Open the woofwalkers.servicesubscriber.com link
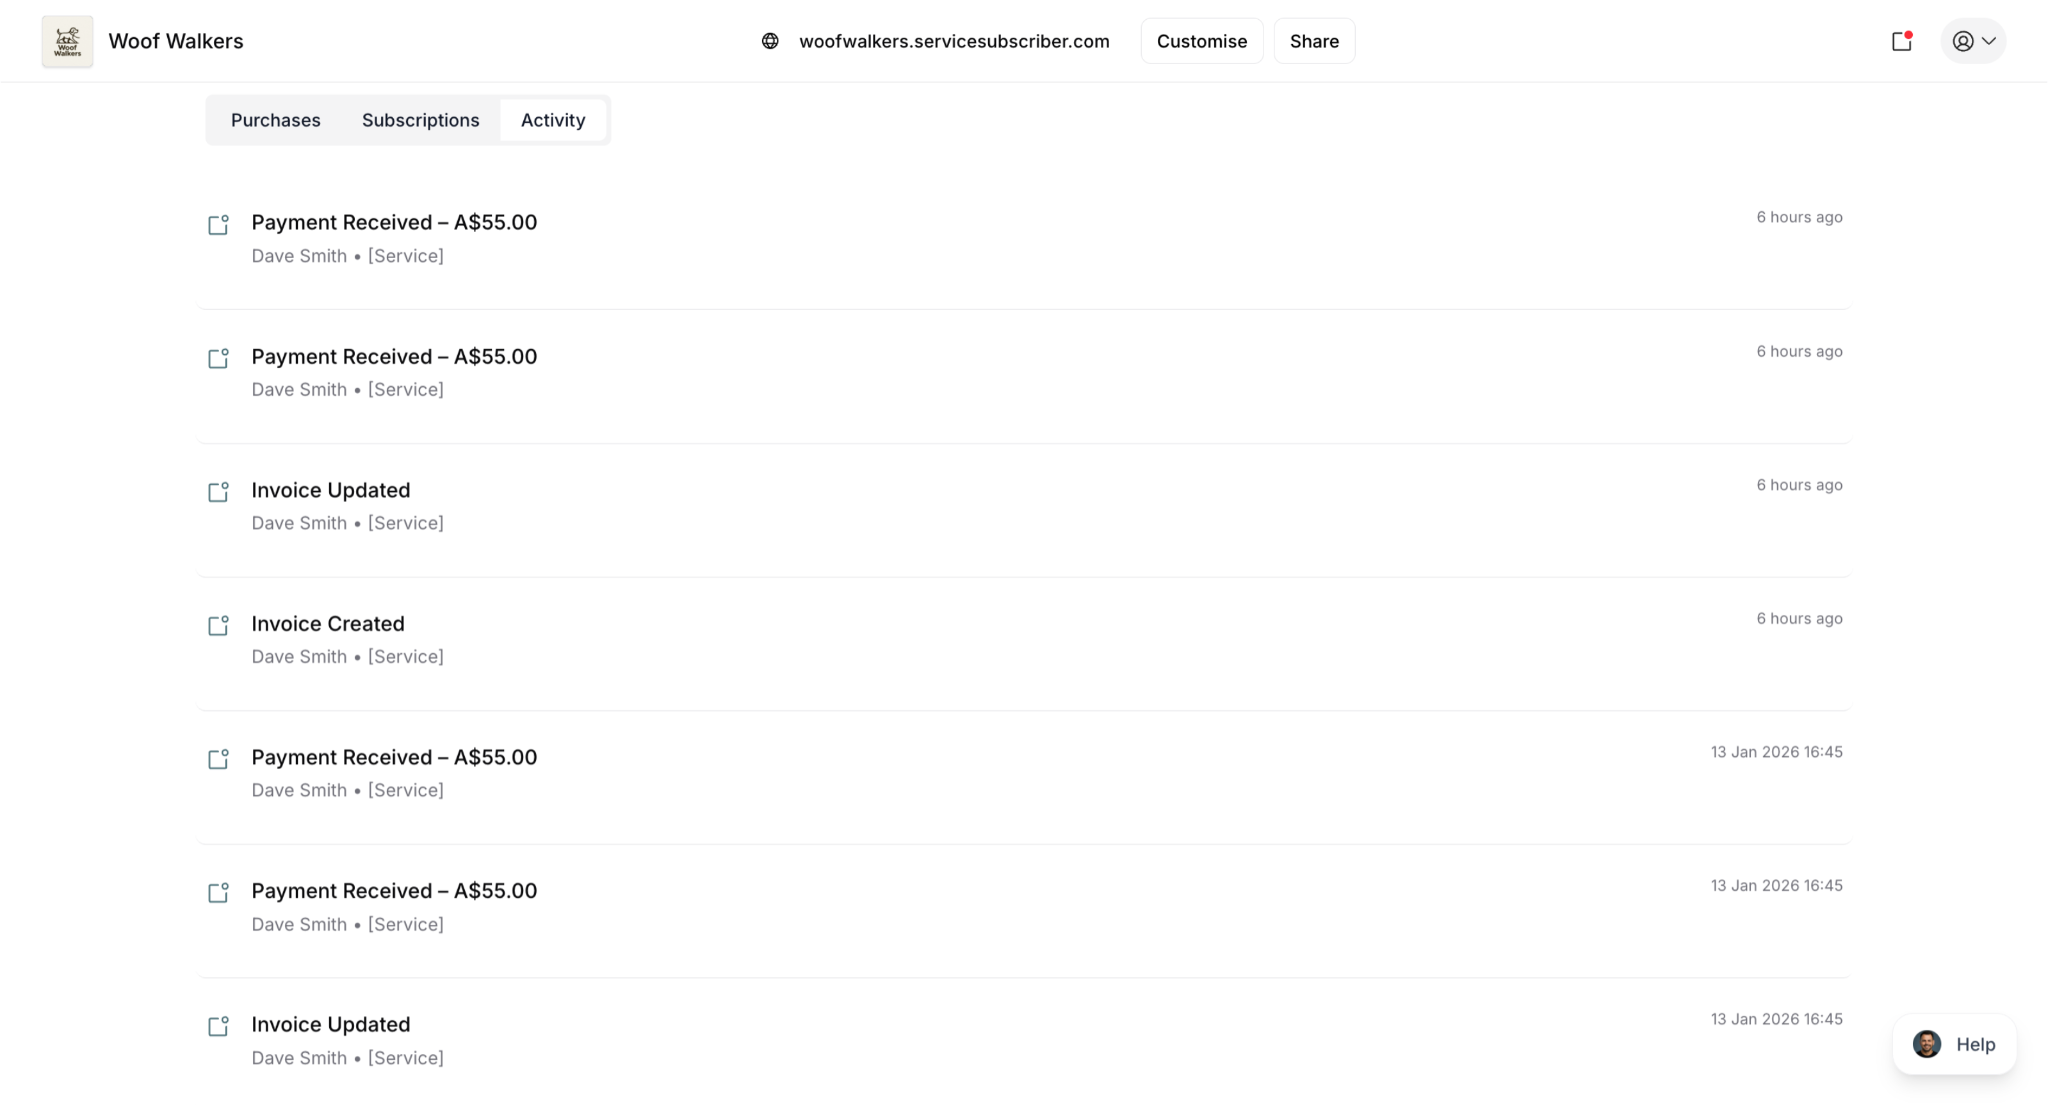 (953, 41)
